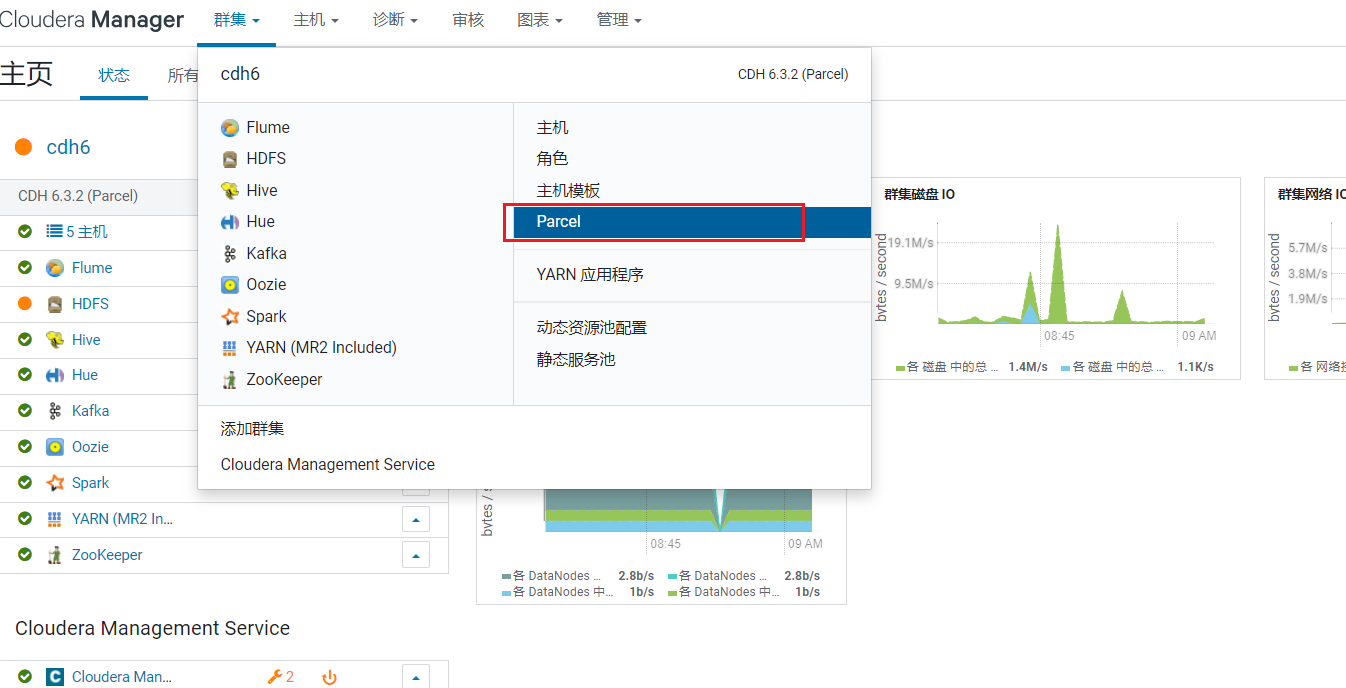Click the Spark icon in the left service list
The image size is (1346, 688).
55,483
